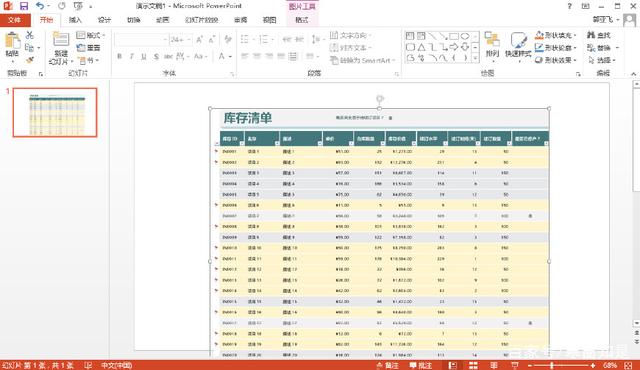The image size is (640, 370).
Task: Click the Find button in Editing group
Action: (599, 35)
